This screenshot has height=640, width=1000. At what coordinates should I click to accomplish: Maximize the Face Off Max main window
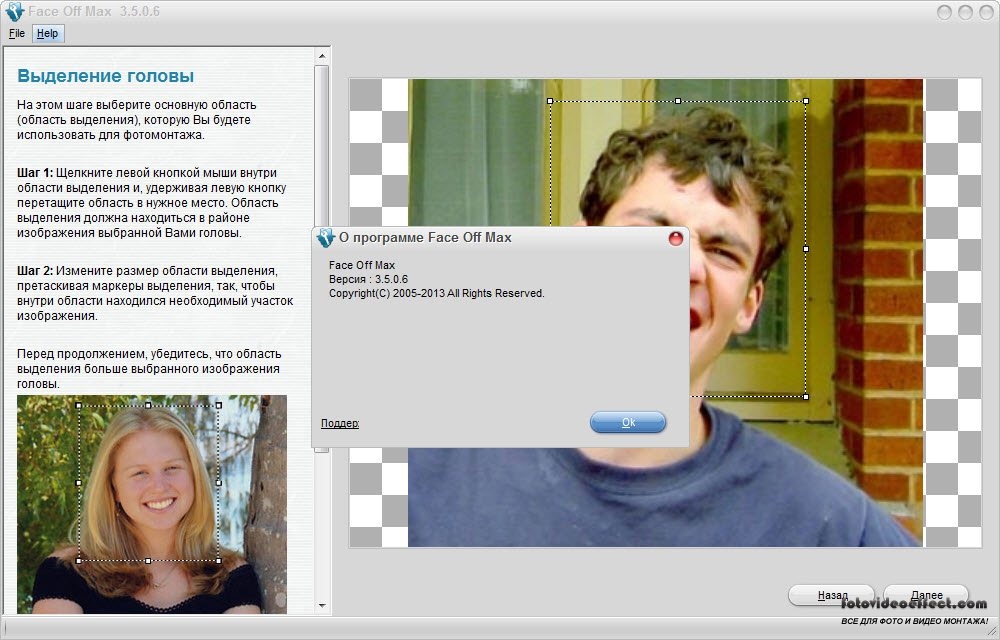966,12
